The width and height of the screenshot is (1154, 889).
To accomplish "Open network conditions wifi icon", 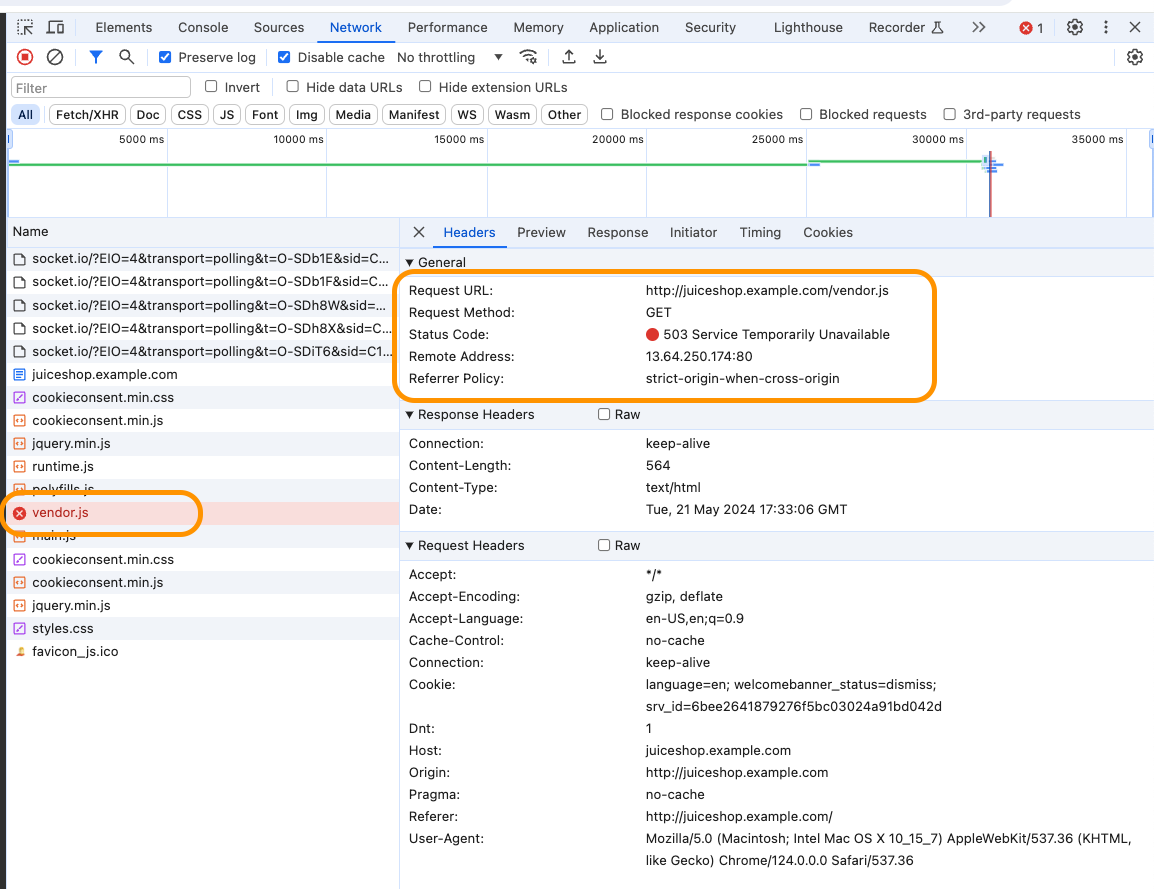I will (x=528, y=57).
